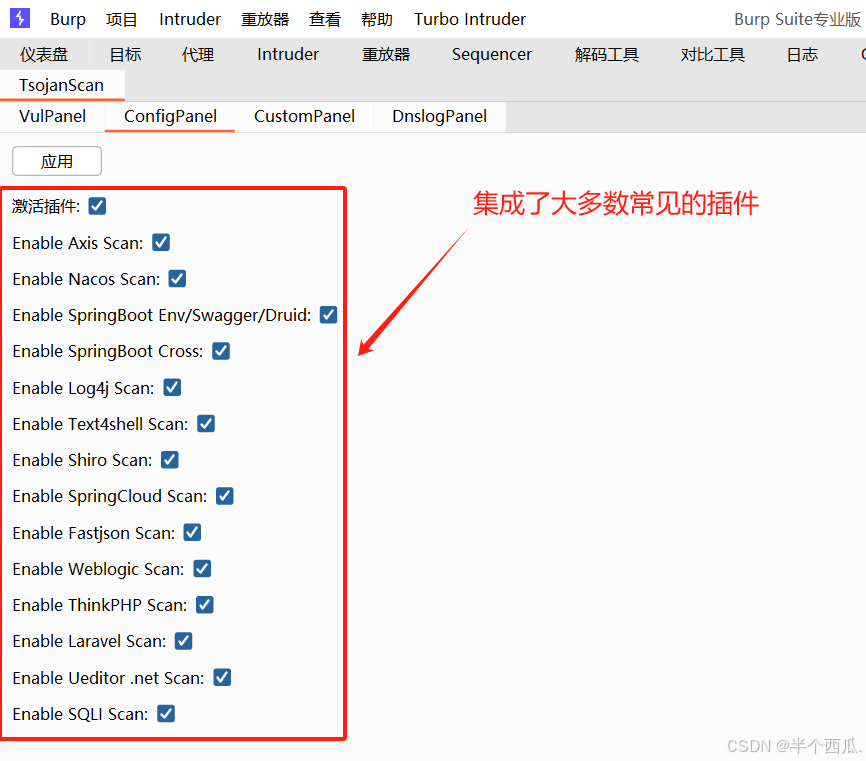
Task: Toggle Enable Ueditor .net Scan checkbox
Action: pos(222,678)
